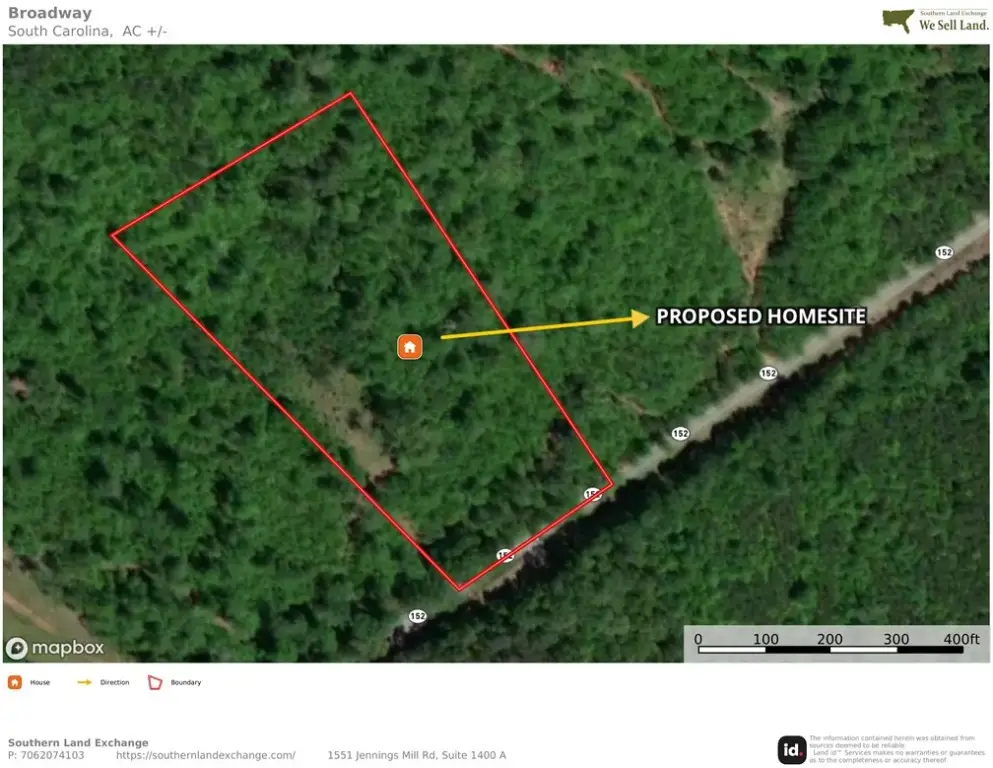Click the Mapbox logo
The width and height of the screenshot is (993, 768).
(x=57, y=647)
